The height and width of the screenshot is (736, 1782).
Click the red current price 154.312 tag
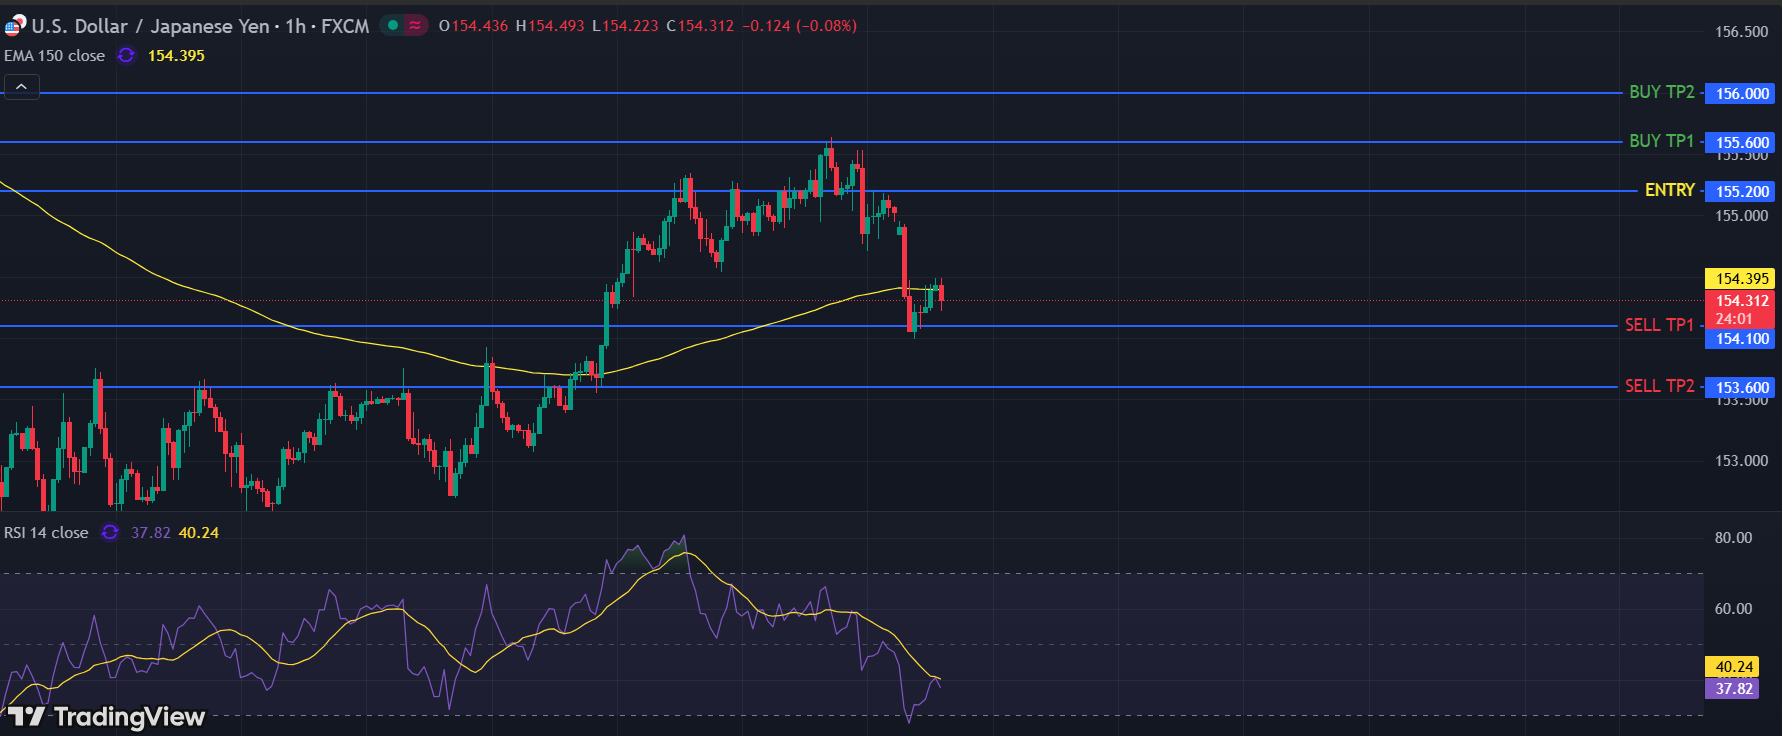click(x=1742, y=301)
